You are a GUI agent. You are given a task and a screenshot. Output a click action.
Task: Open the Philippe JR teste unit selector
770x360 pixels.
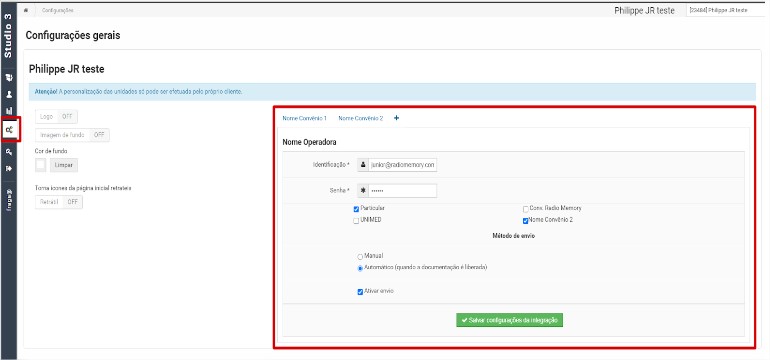[725, 10]
